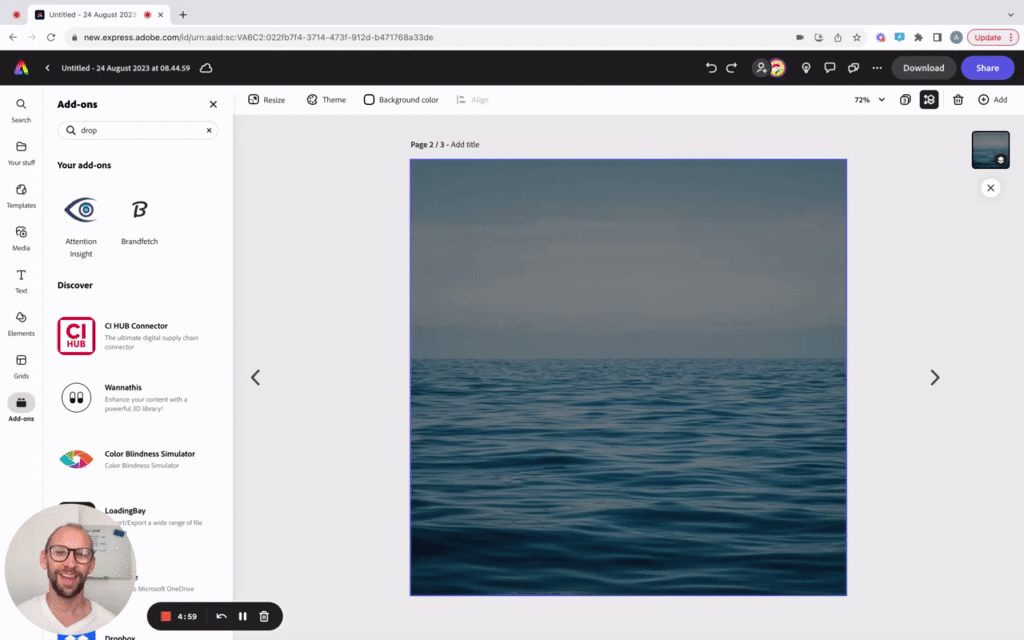Select the page thumbnail on the right
The width and height of the screenshot is (1024, 640).
pos(990,149)
